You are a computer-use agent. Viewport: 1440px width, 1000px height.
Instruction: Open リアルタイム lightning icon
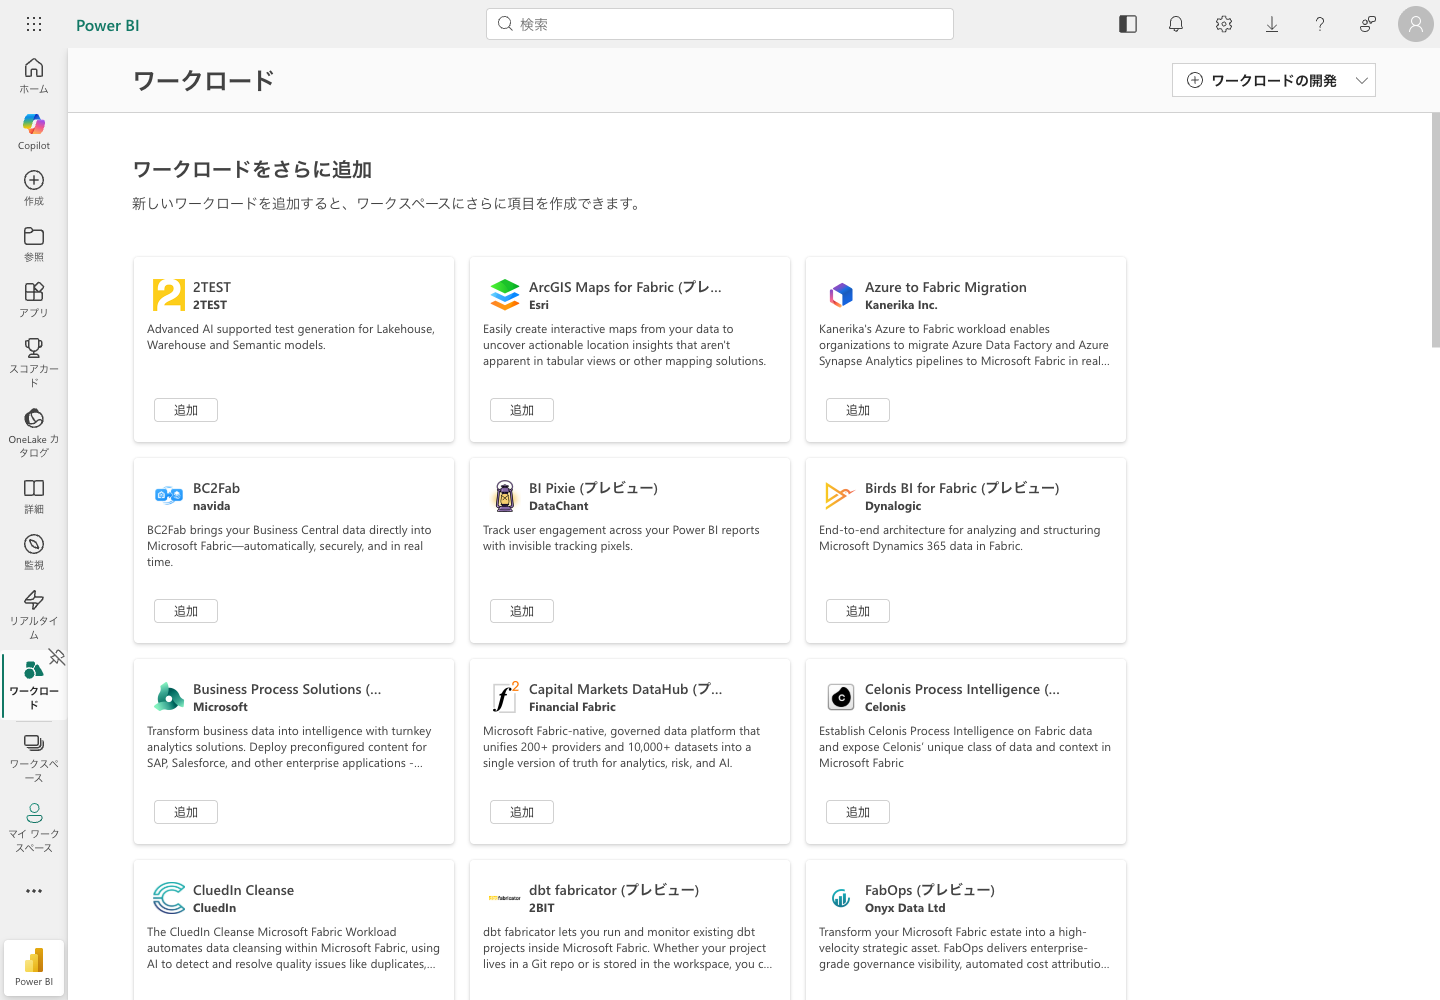tap(34, 600)
